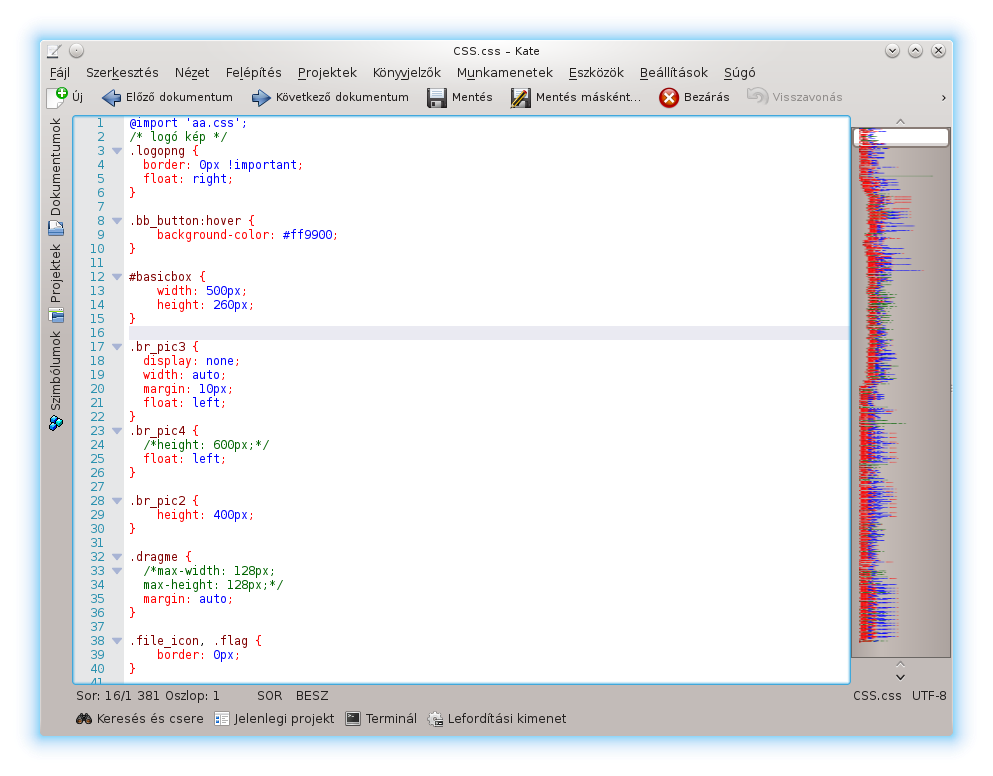Click the Kate application icon in title bar
Viewport: 993px width, 776px height.
pyautogui.click(x=54, y=51)
